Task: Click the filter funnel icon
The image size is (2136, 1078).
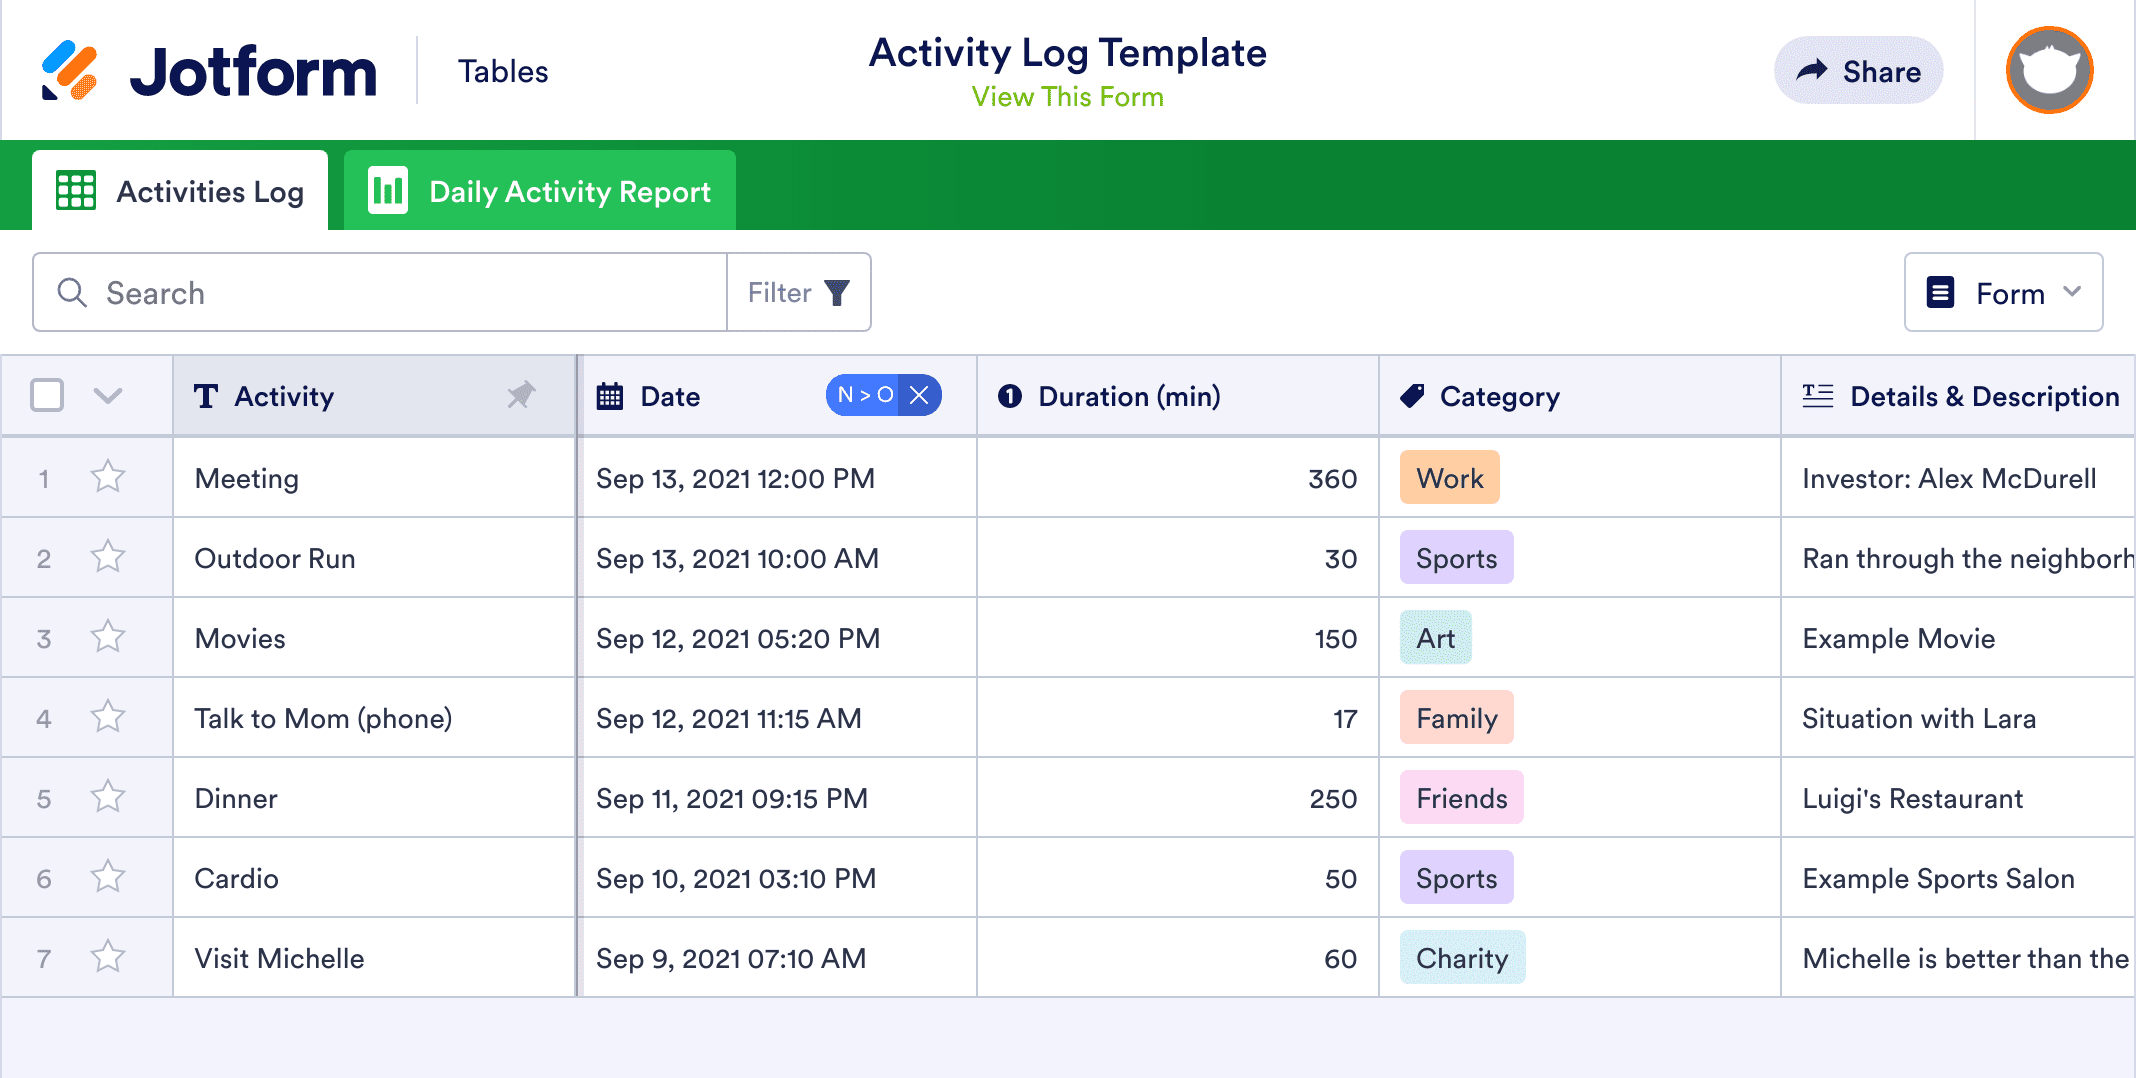Action: (837, 292)
